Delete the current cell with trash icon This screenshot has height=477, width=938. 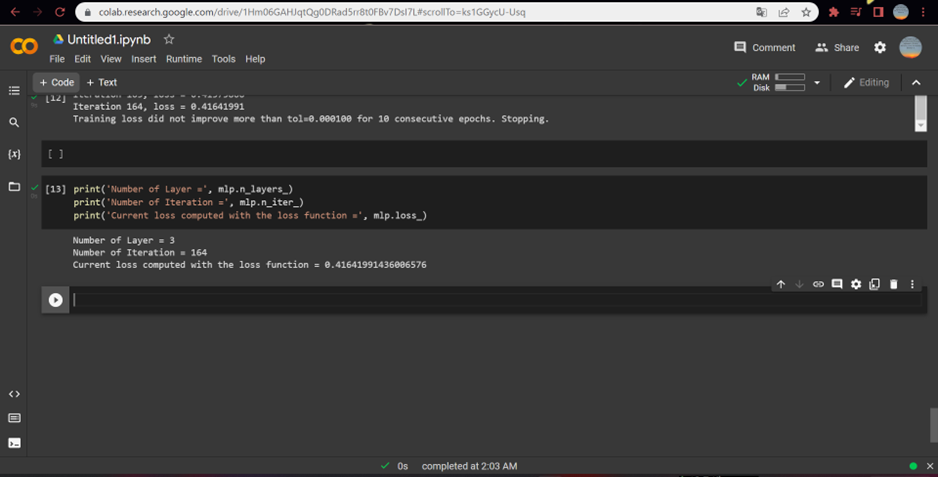(x=893, y=284)
